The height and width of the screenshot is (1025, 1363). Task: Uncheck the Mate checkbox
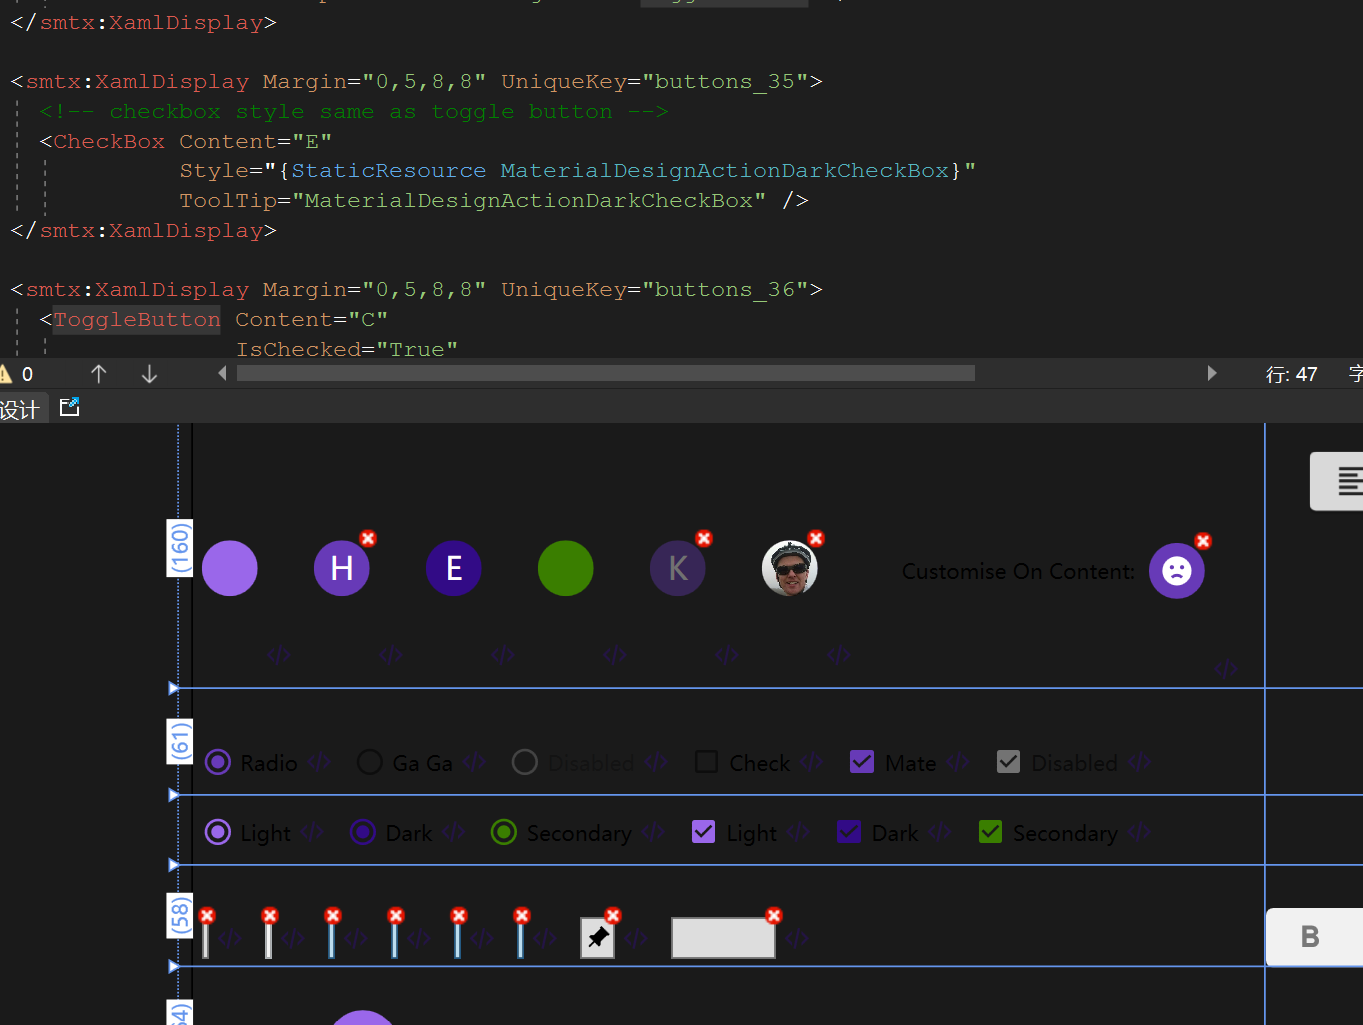click(x=862, y=761)
